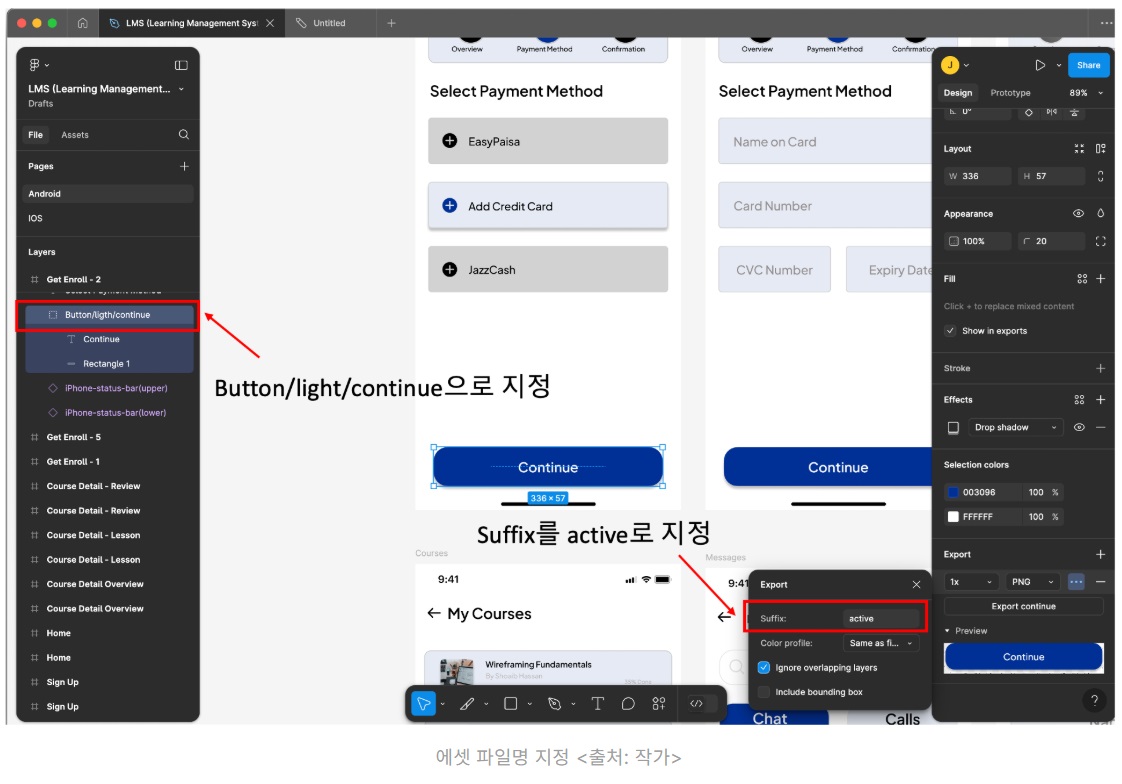Open the Drop shadow effect type dropdown
Image resolution: width=1122 pixels, height=784 pixels.
pos(1015,427)
